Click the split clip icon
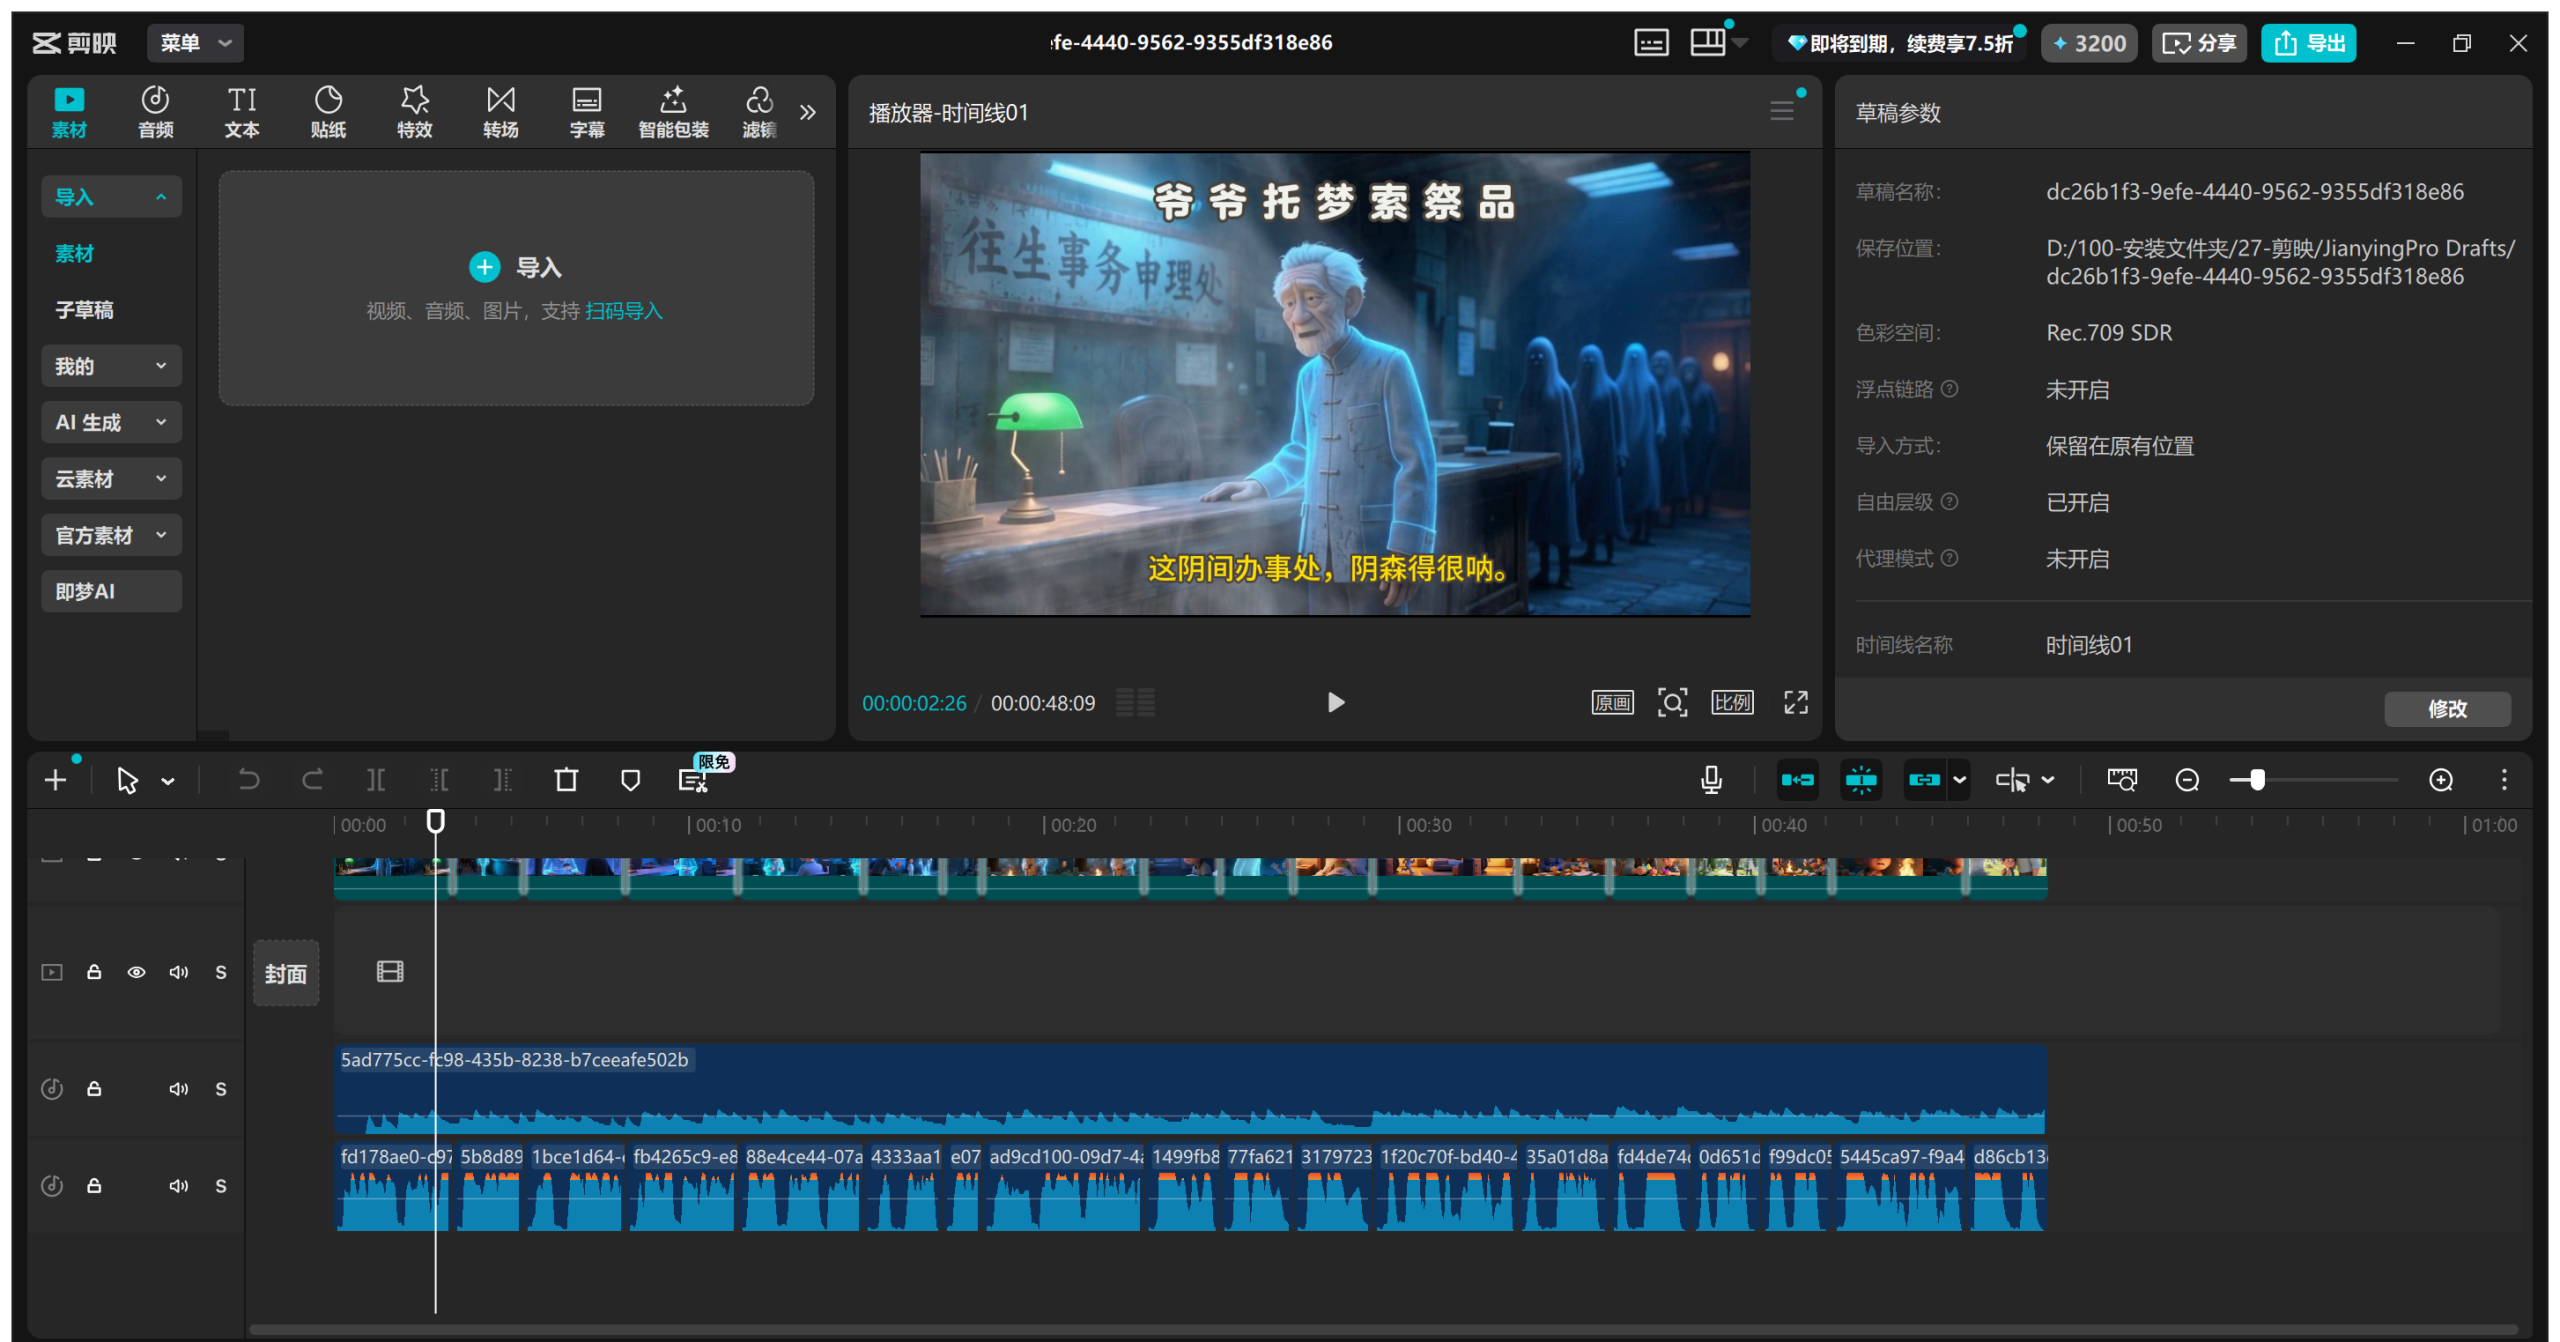The height and width of the screenshot is (1342, 2560). pyautogui.click(x=376, y=780)
